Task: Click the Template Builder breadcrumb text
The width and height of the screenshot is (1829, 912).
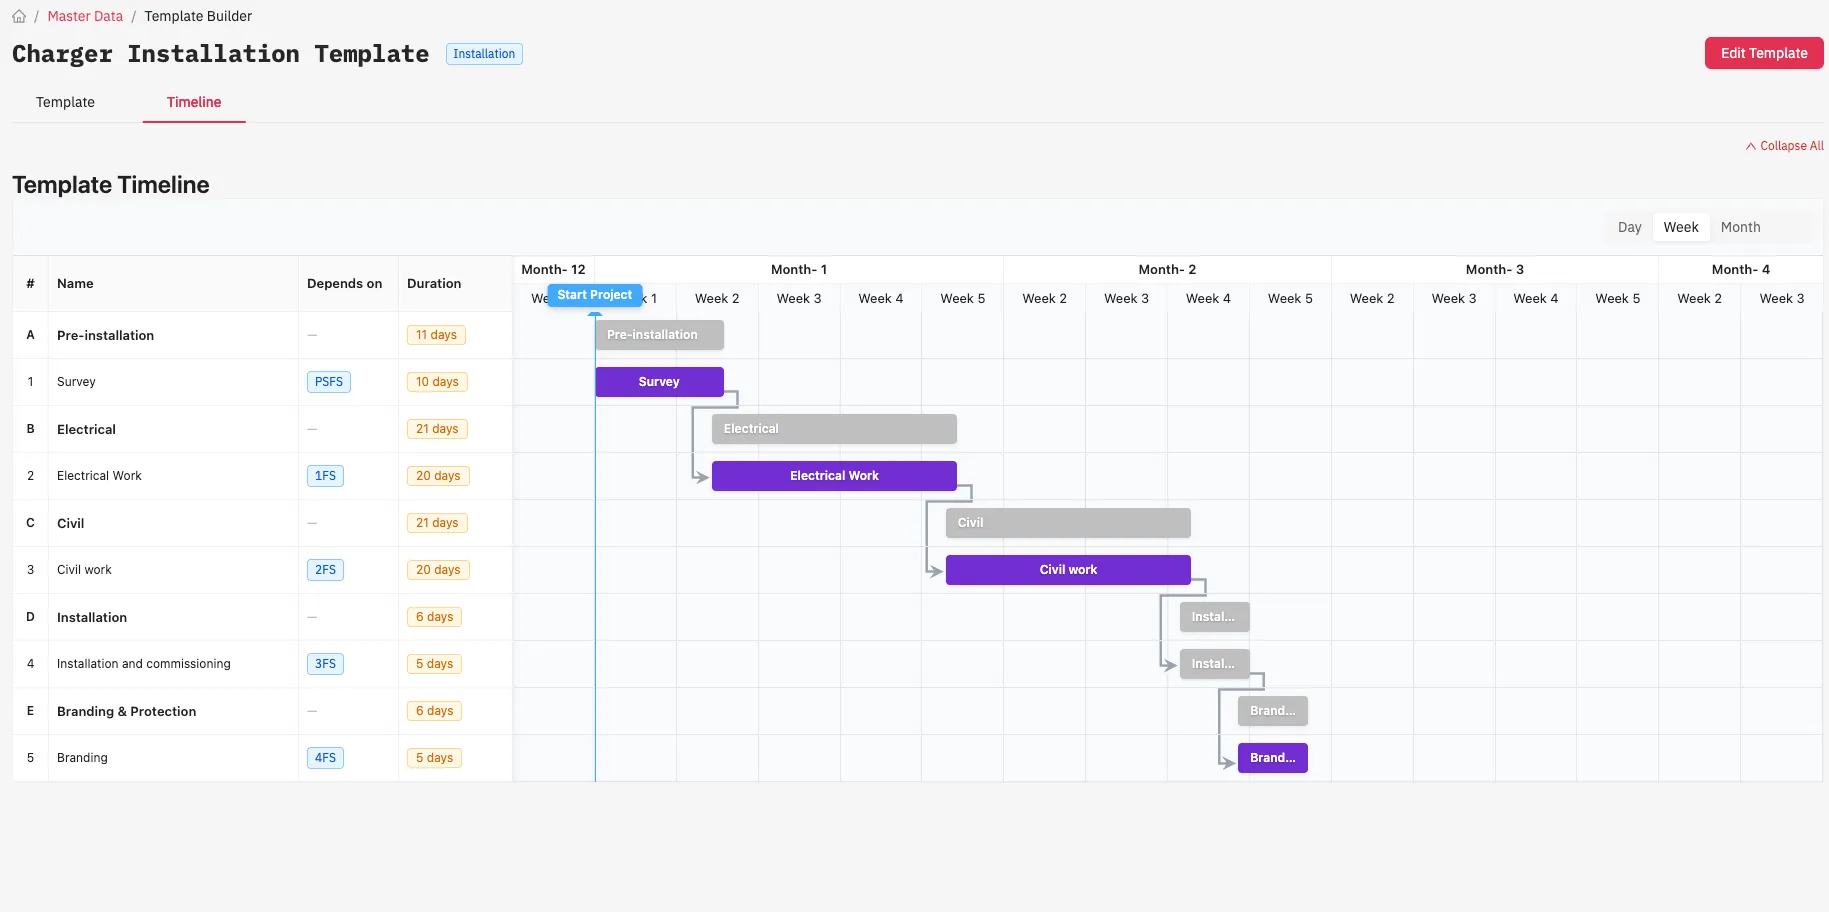Action: coord(198,16)
